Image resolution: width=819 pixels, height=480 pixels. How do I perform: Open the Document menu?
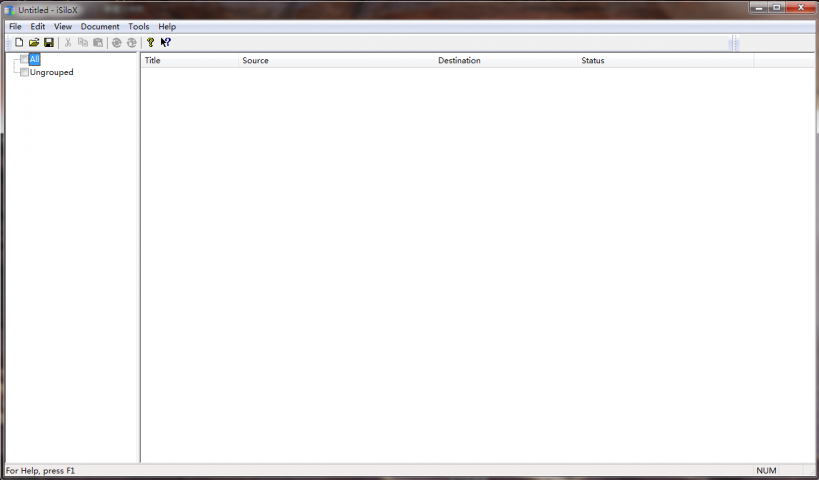pos(100,27)
